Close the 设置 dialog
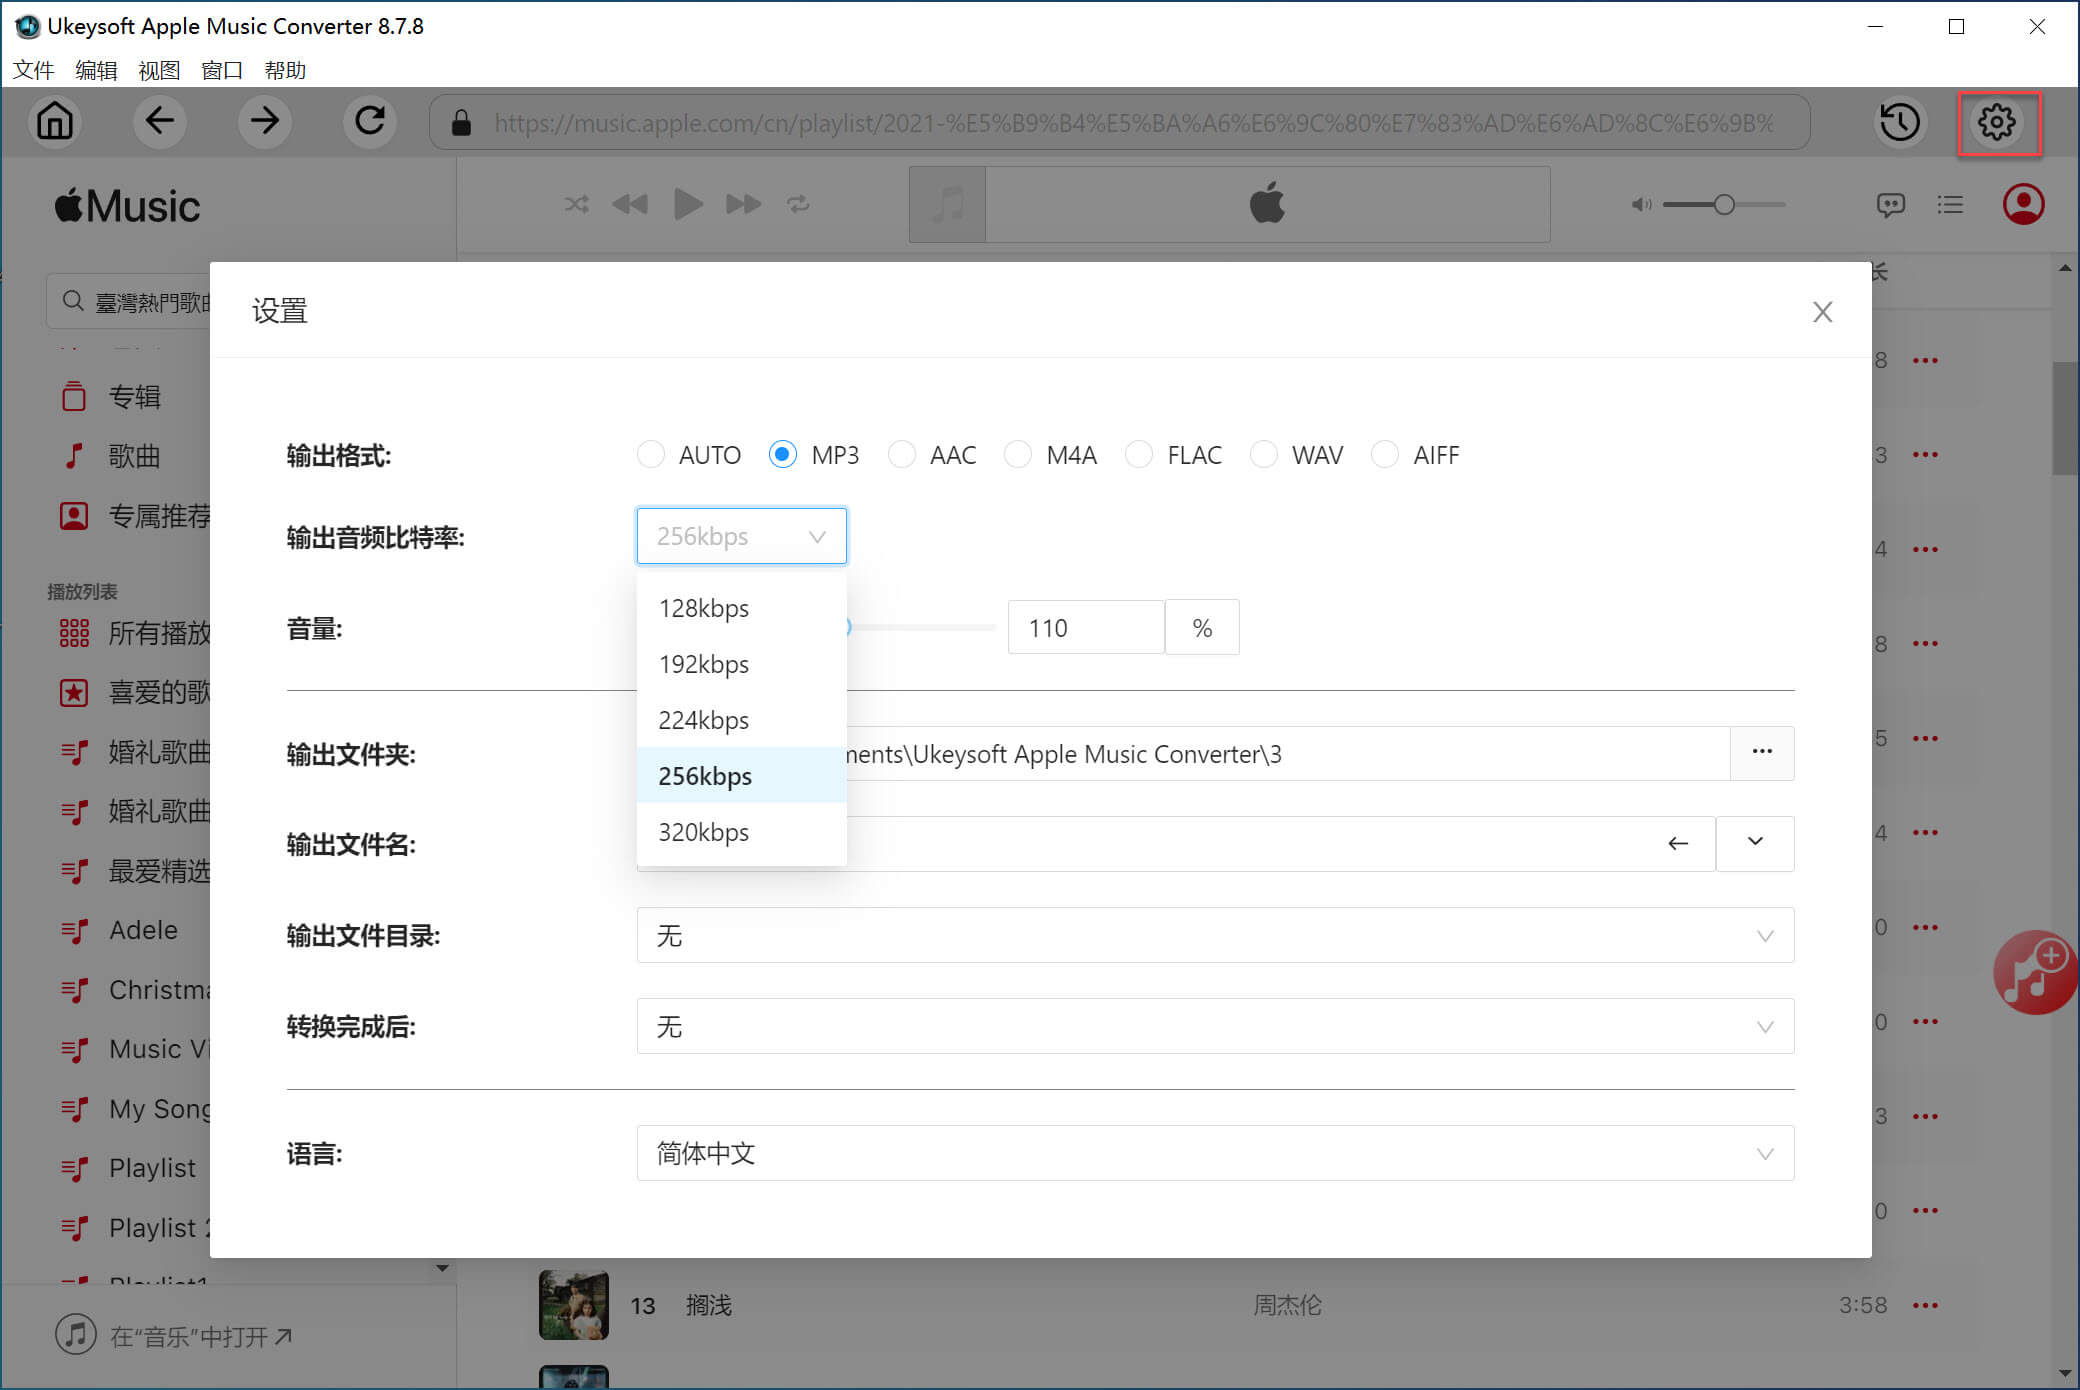Image resolution: width=2080 pixels, height=1390 pixels. (1822, 312)
